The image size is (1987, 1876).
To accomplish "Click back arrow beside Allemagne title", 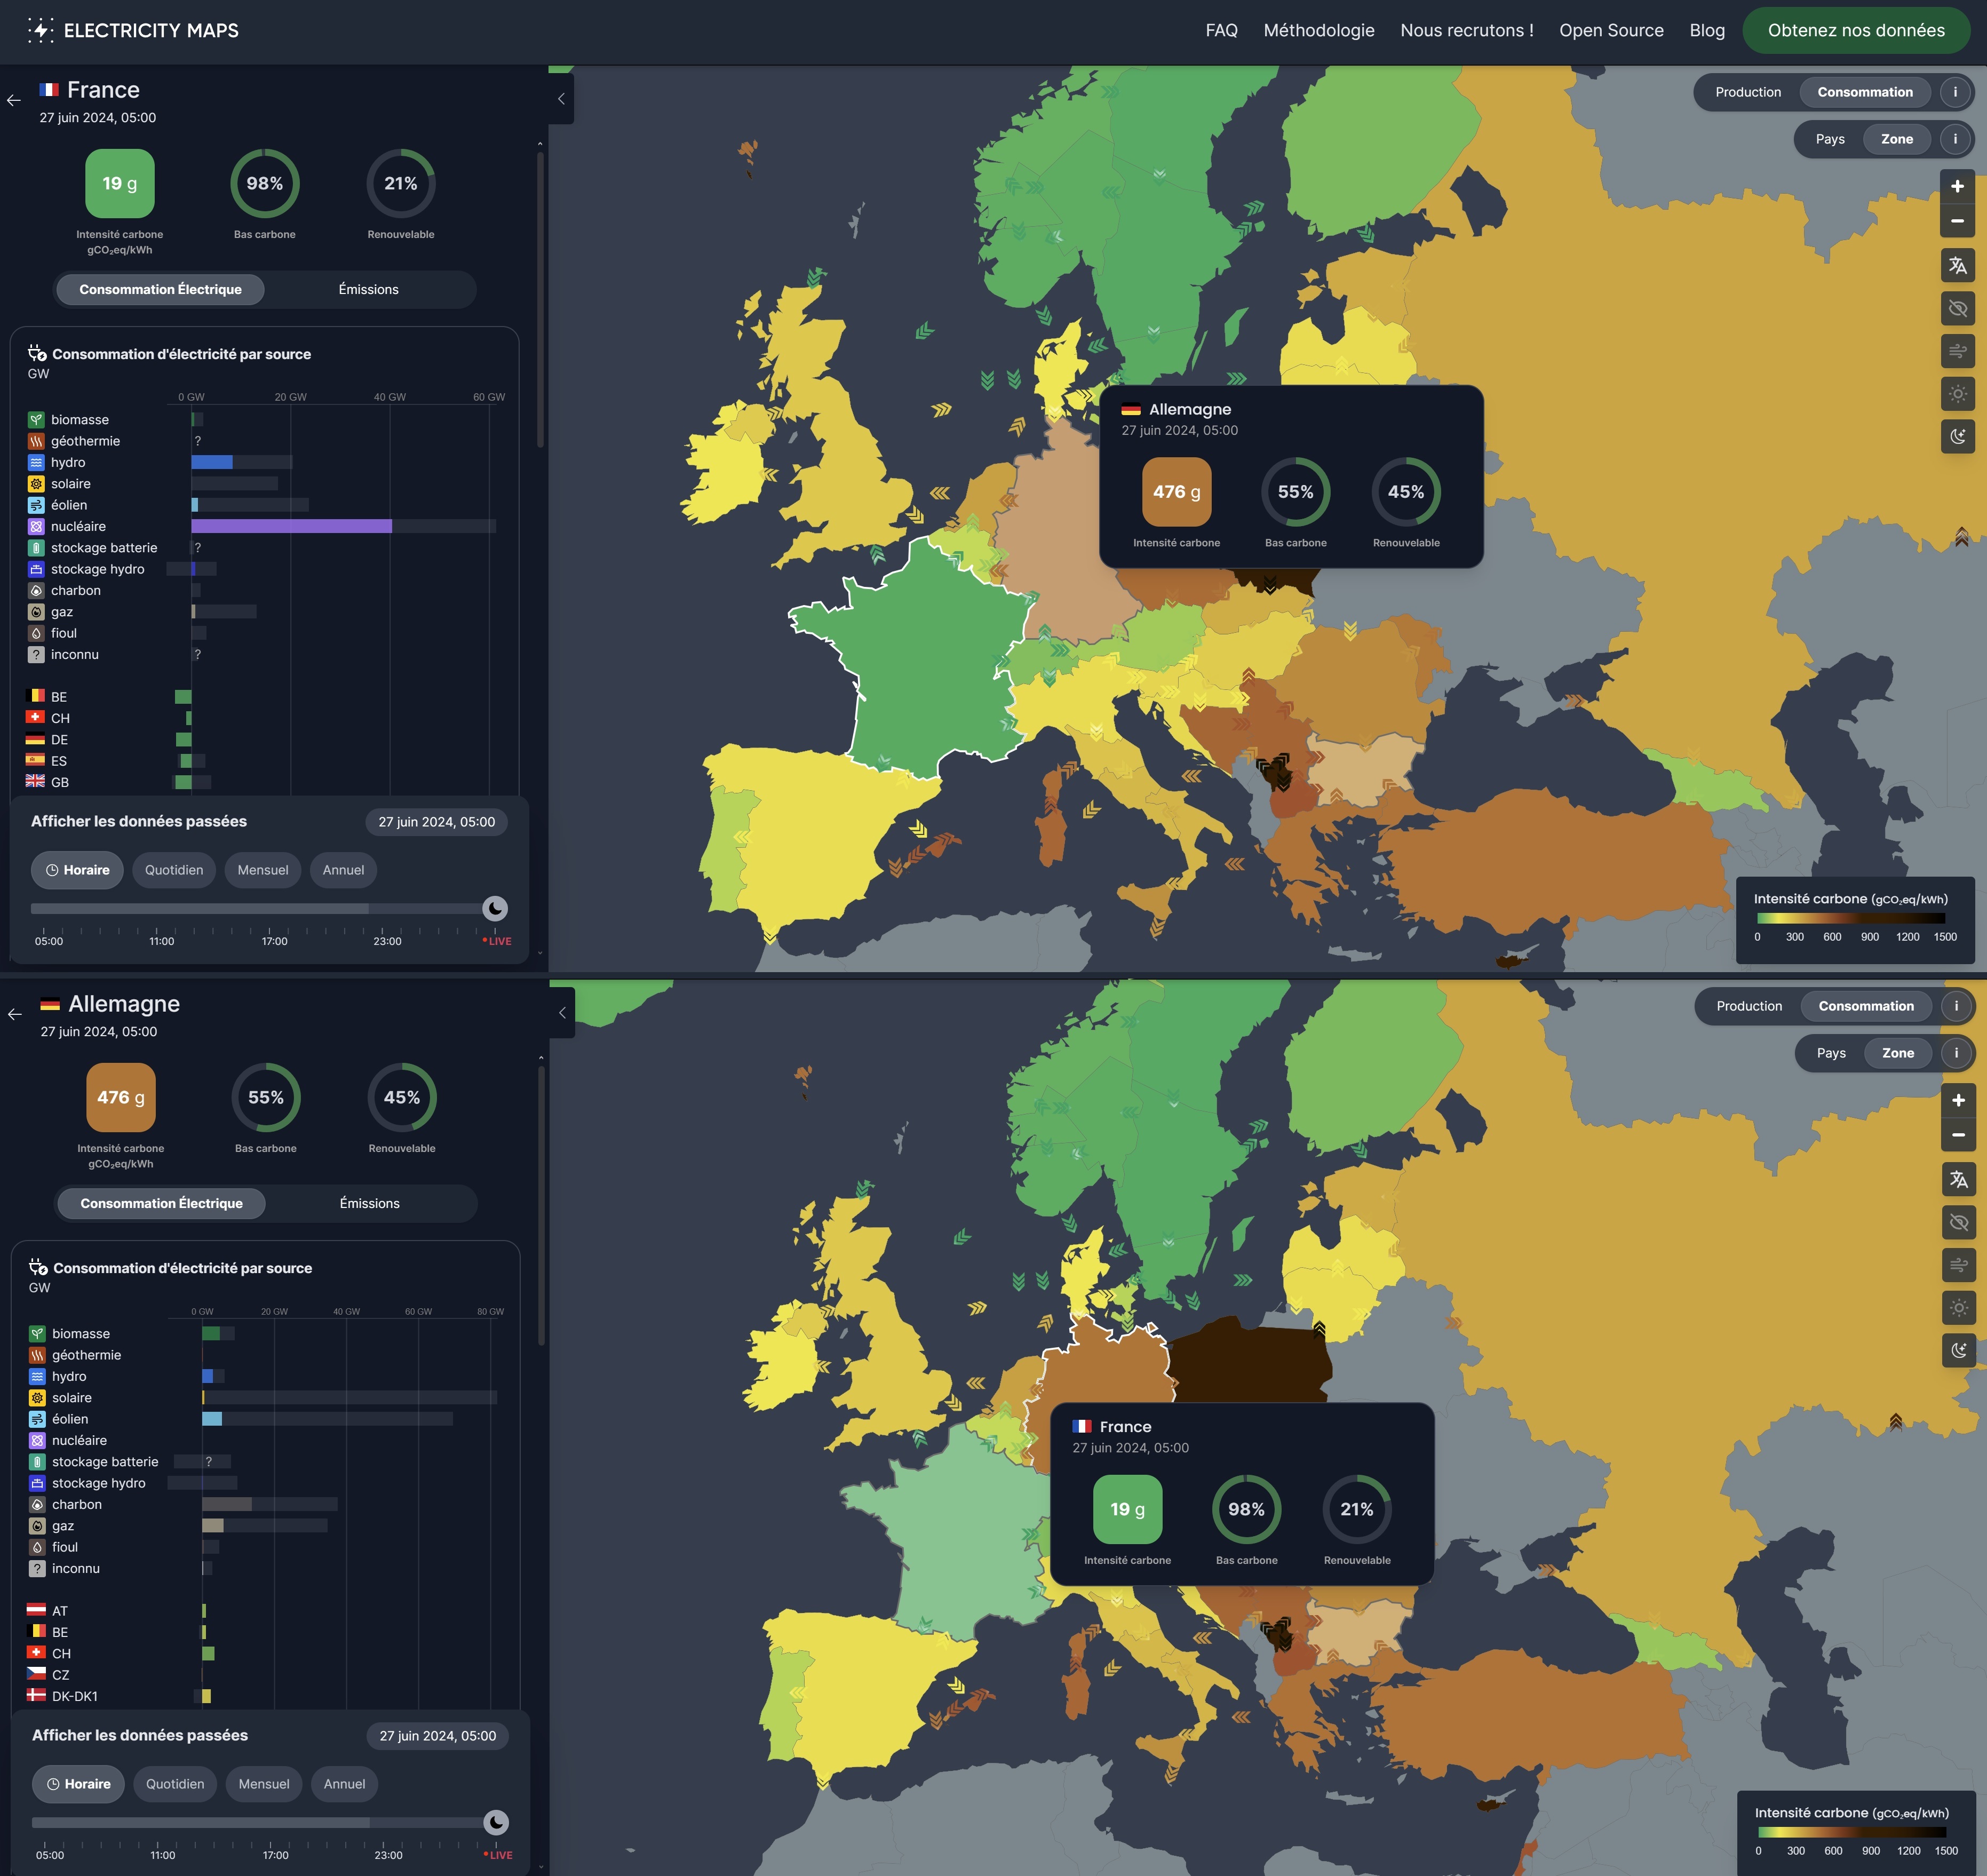I will coord(15,1014).
